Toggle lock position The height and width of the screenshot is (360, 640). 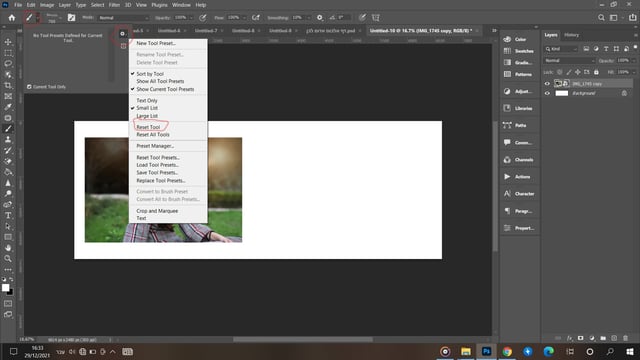pyautogui.click(x=578, y=72)
